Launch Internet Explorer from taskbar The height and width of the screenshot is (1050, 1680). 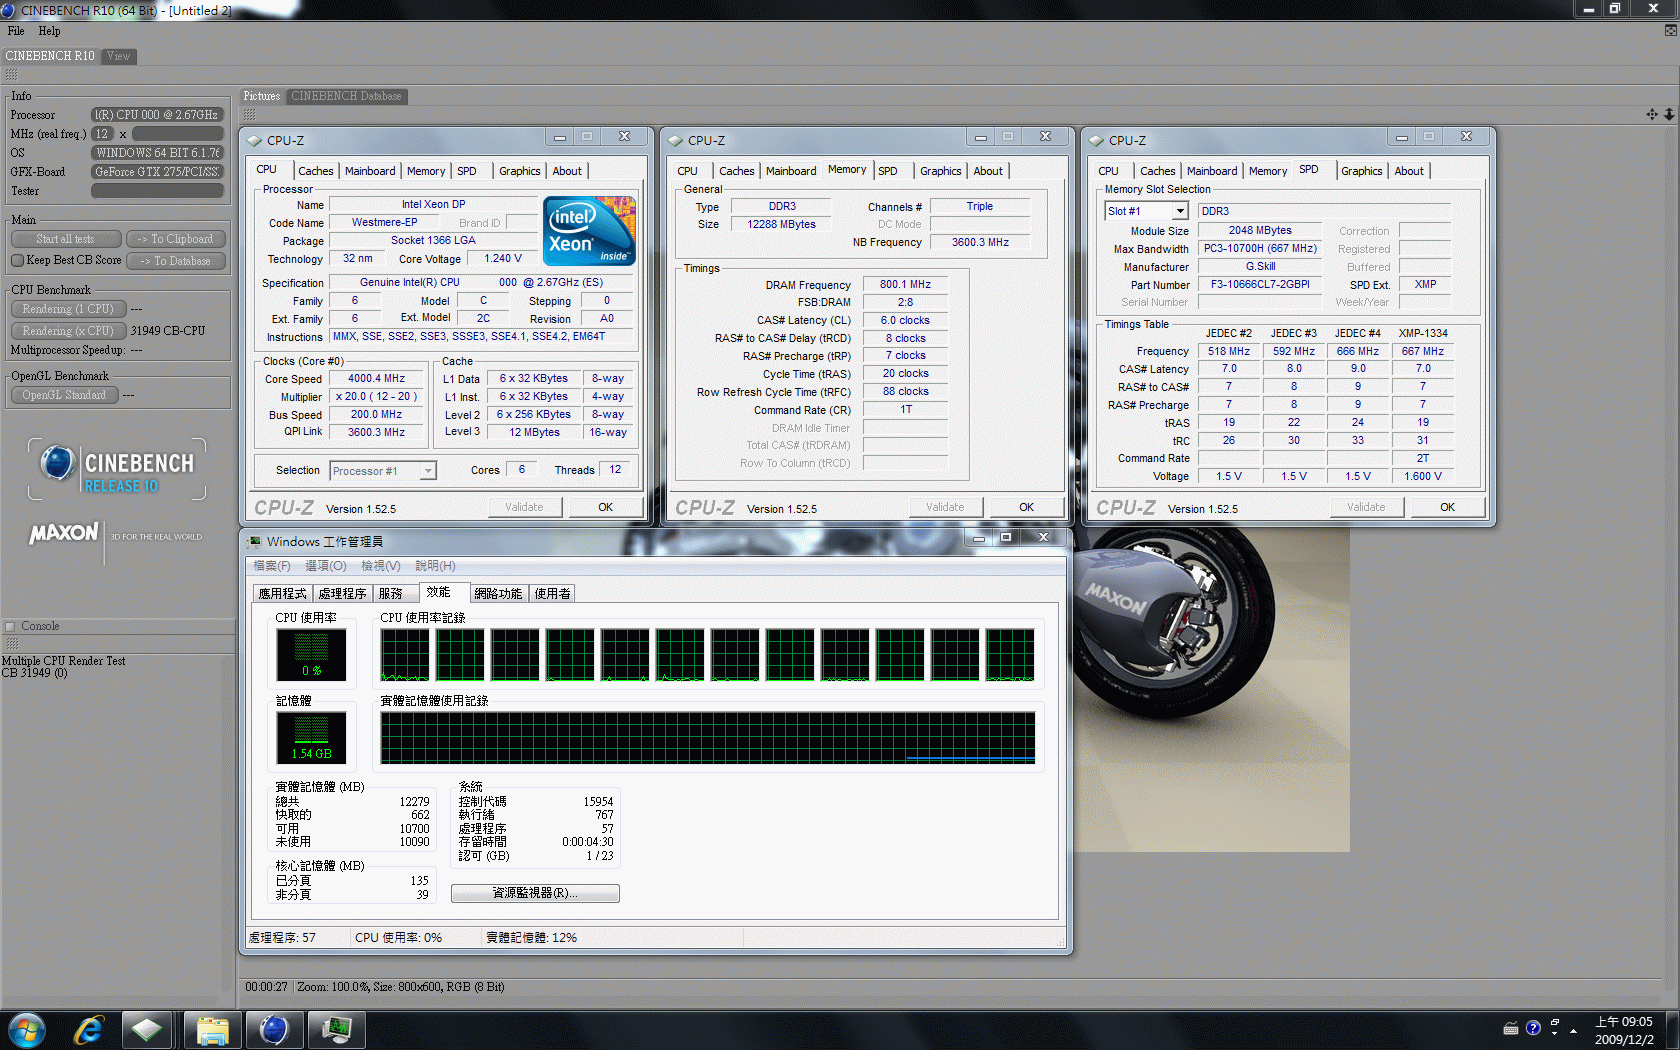[89, 1029]
